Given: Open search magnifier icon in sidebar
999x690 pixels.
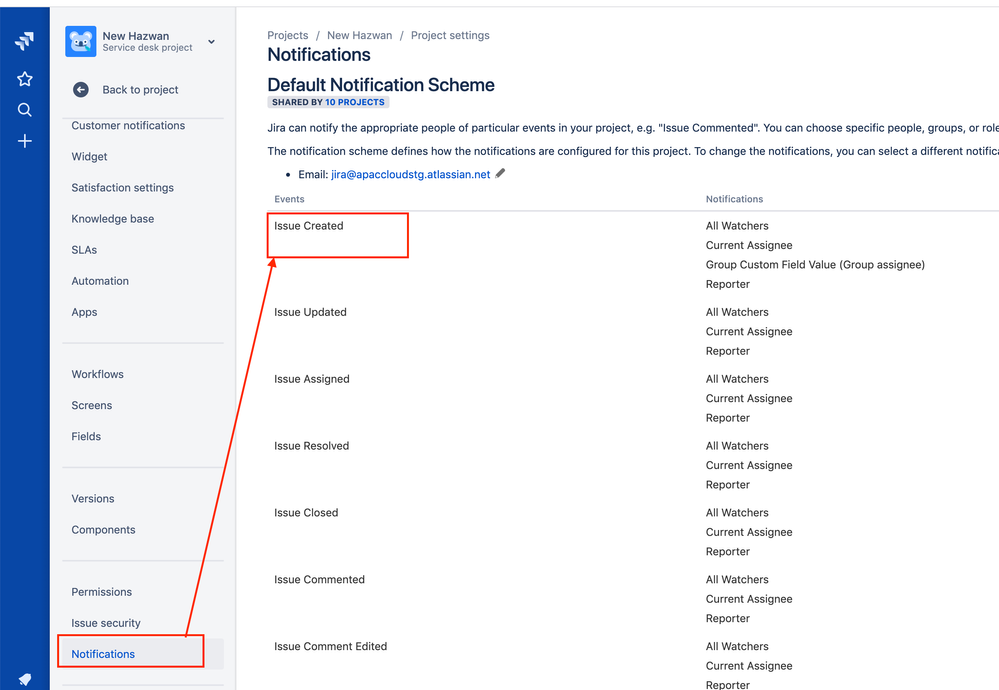Looking at the screenshot, I should pyautogui.click(x=24, y=110).
